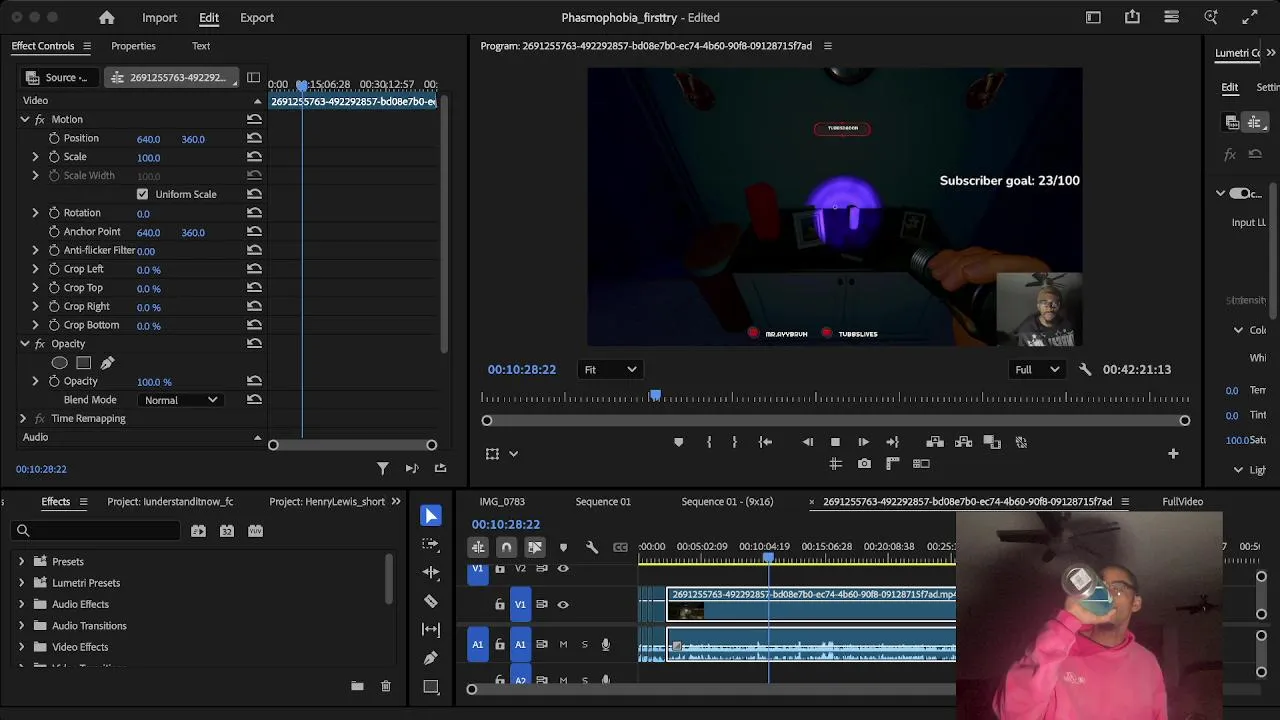
Task: Collapse the Opacity effect section
Action: pyautogui.click(x=25, y=344)
